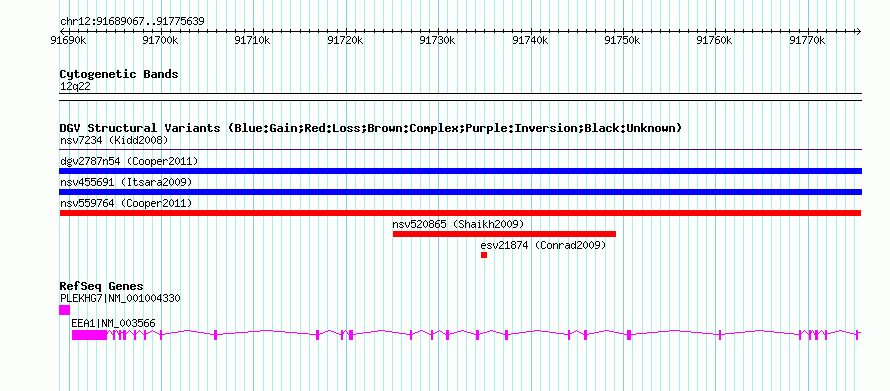Viewport: 890px width, 391px height.
Task: Click the 91760k ruler position
Action: [x=715, y=40]
